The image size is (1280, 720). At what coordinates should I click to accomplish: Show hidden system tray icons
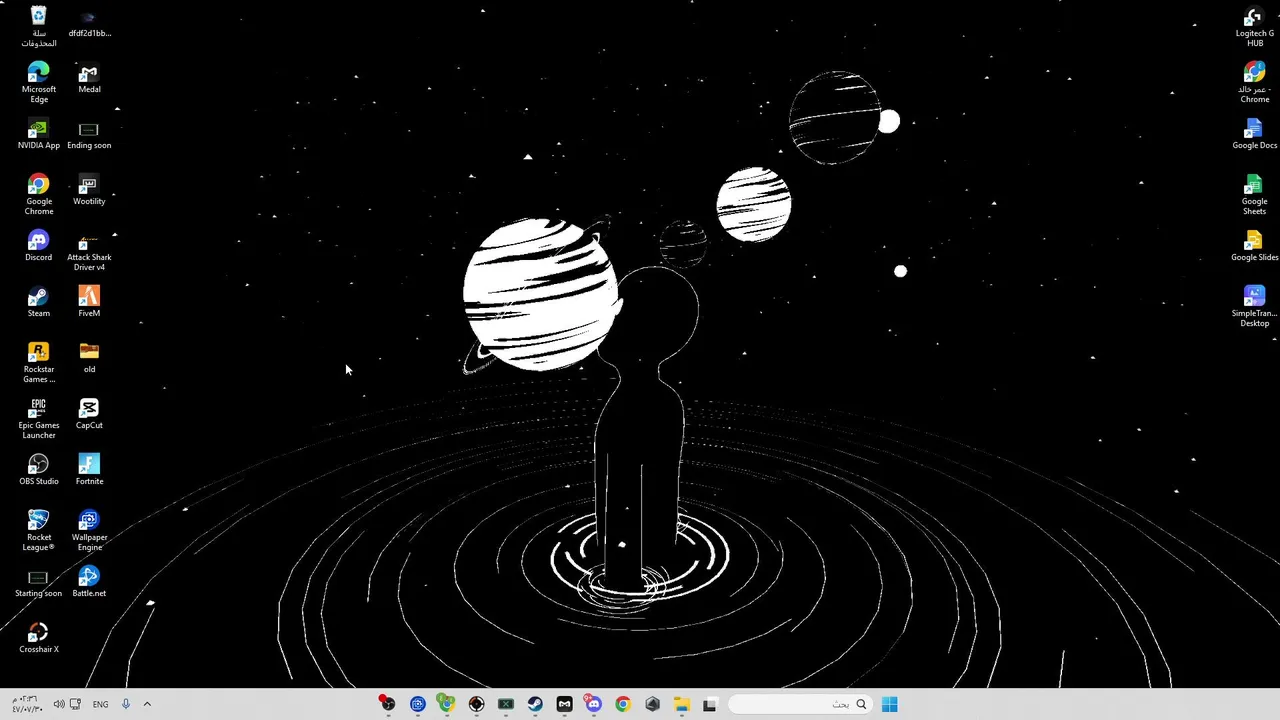147,704
